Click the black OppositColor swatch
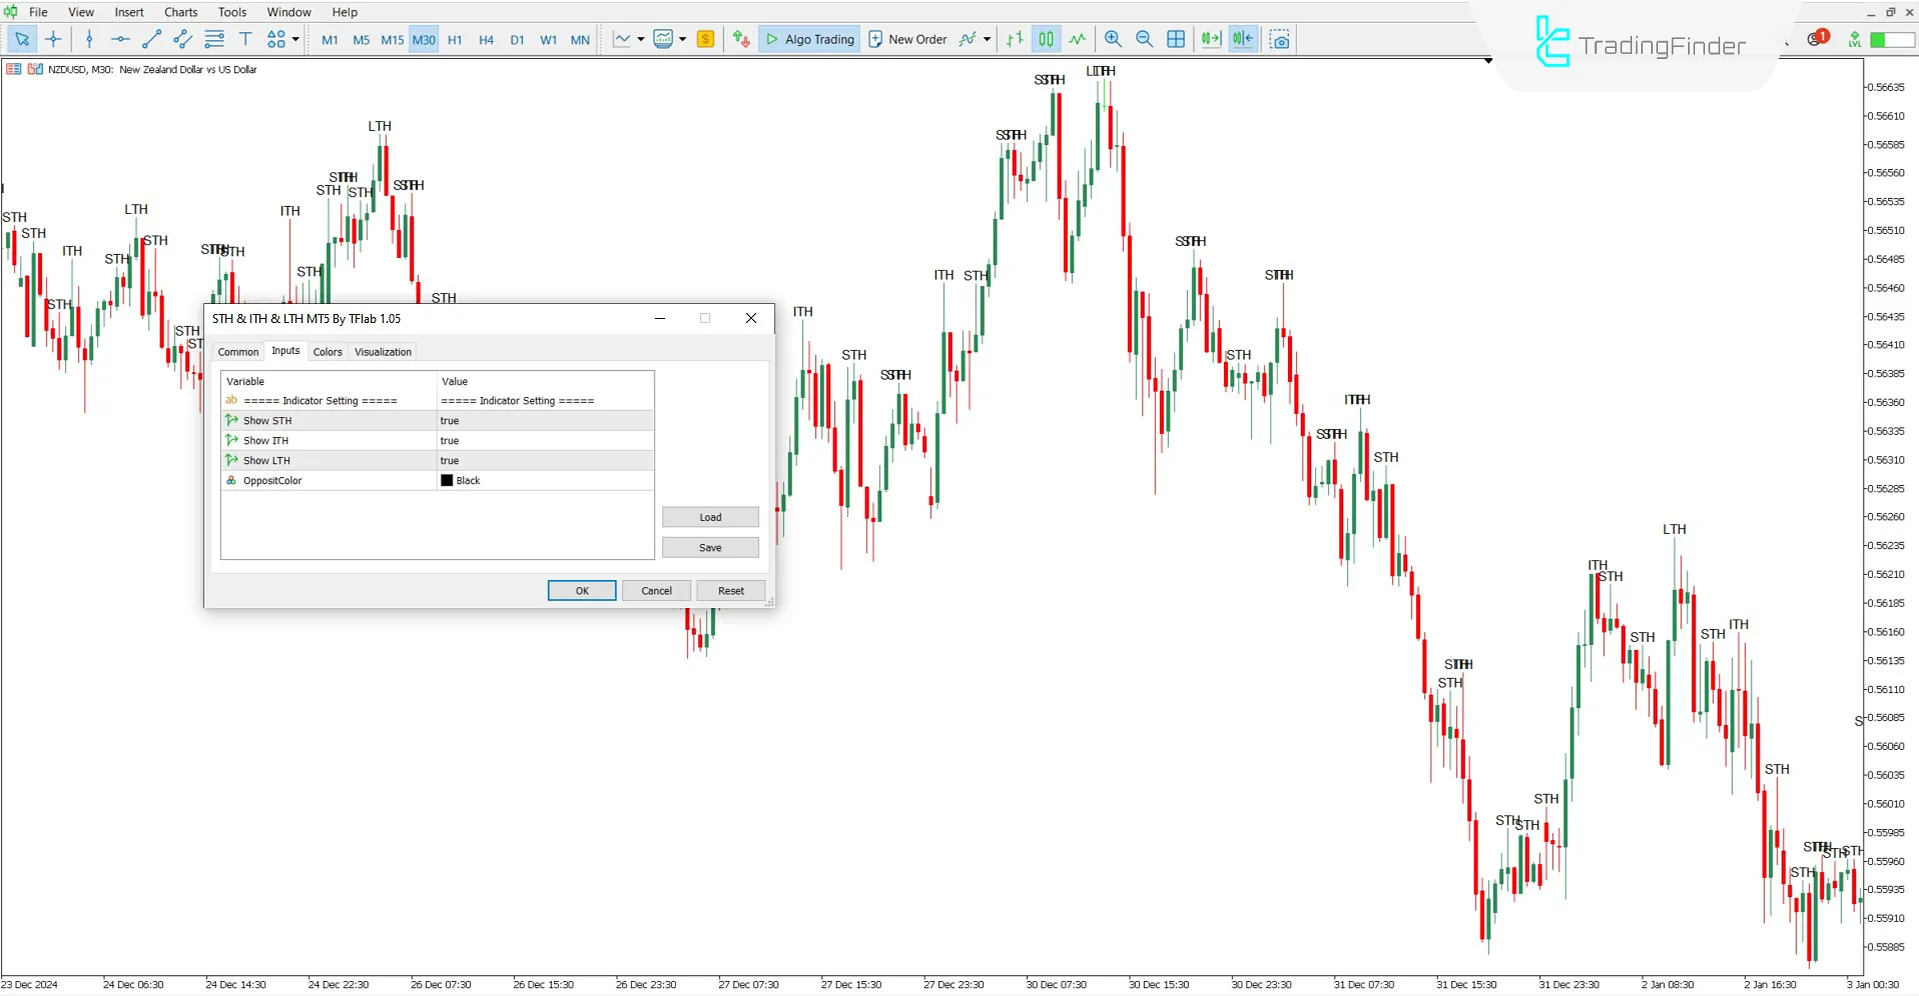The width and height of the screenshot is (1919, 996). pos(447,481)
